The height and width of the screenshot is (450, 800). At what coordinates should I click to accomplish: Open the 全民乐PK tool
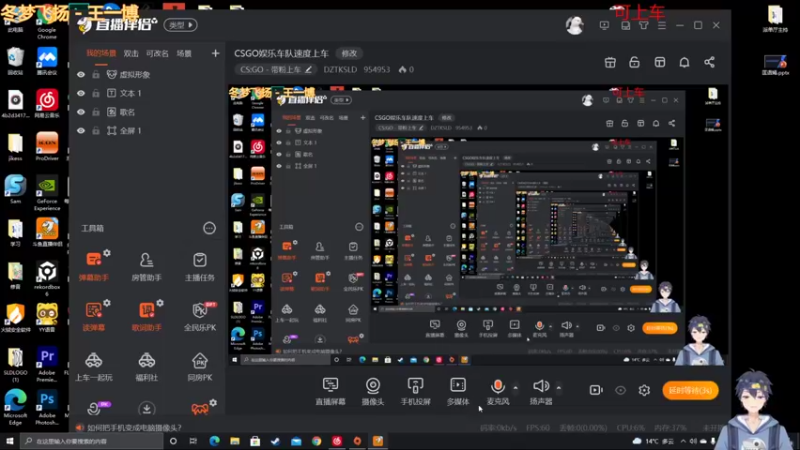200,316
